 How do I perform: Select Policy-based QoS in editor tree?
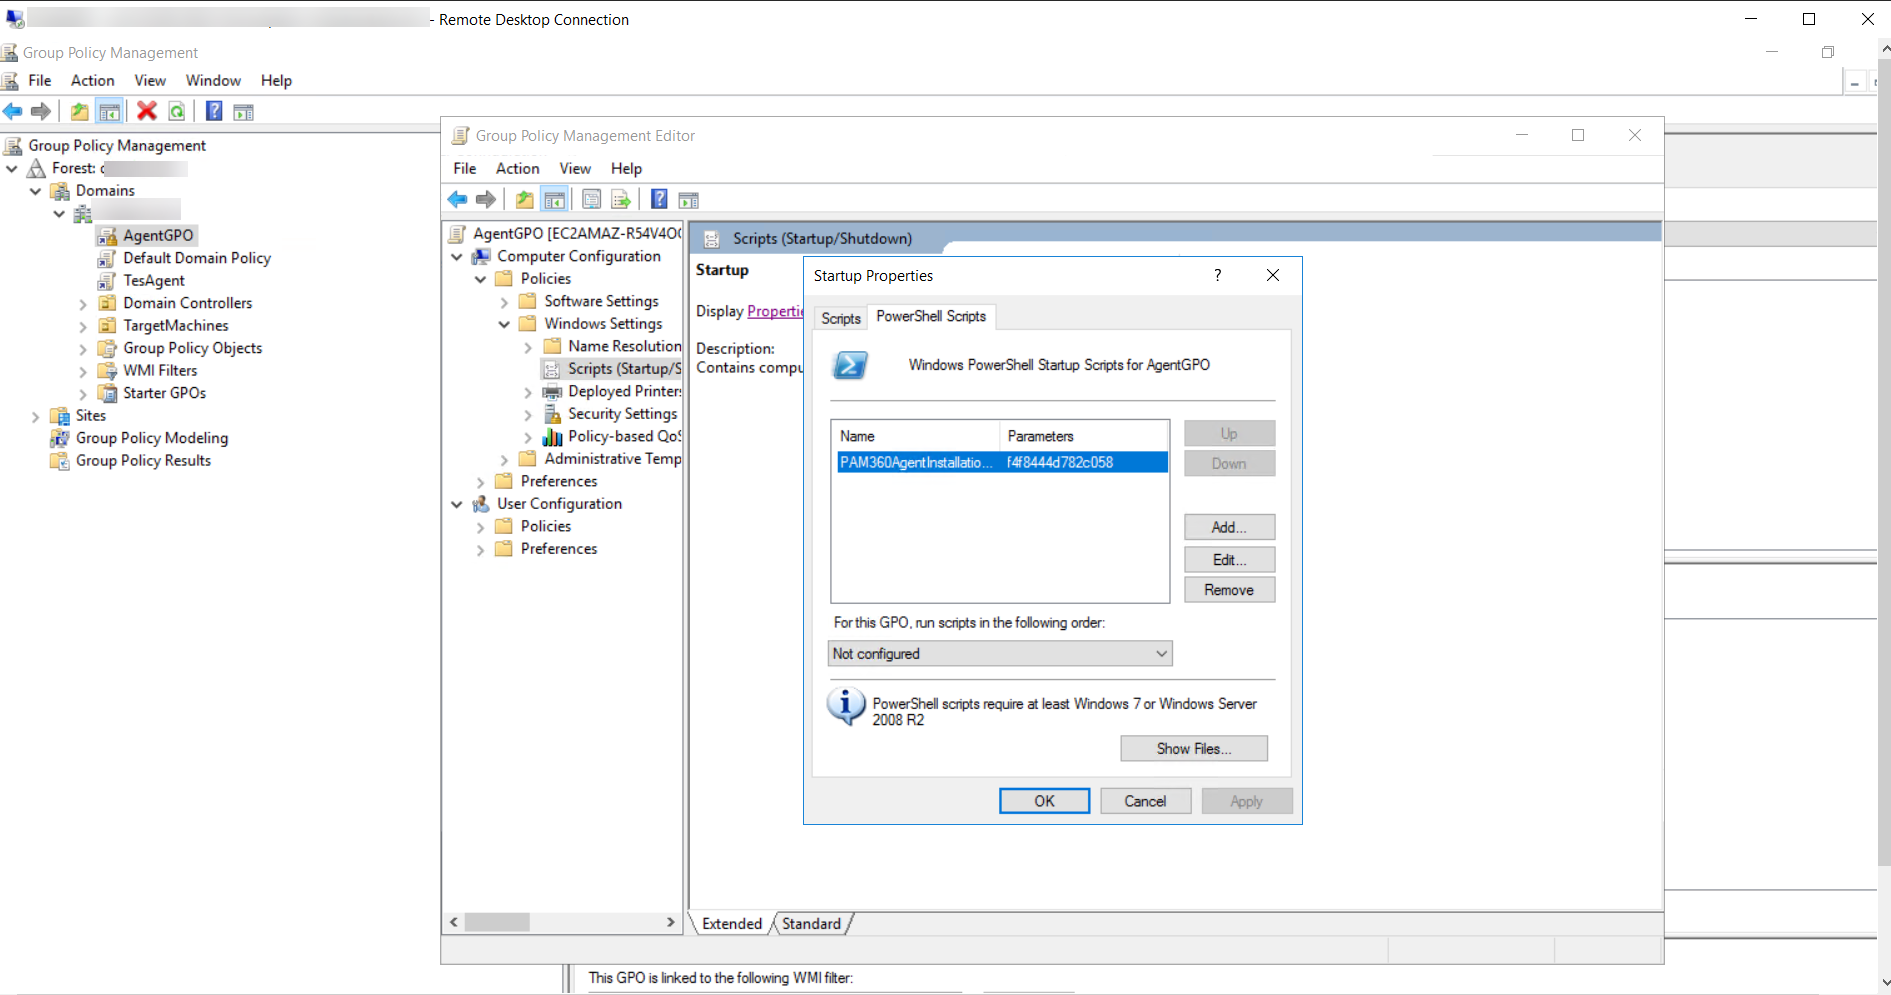pos(624,436)
